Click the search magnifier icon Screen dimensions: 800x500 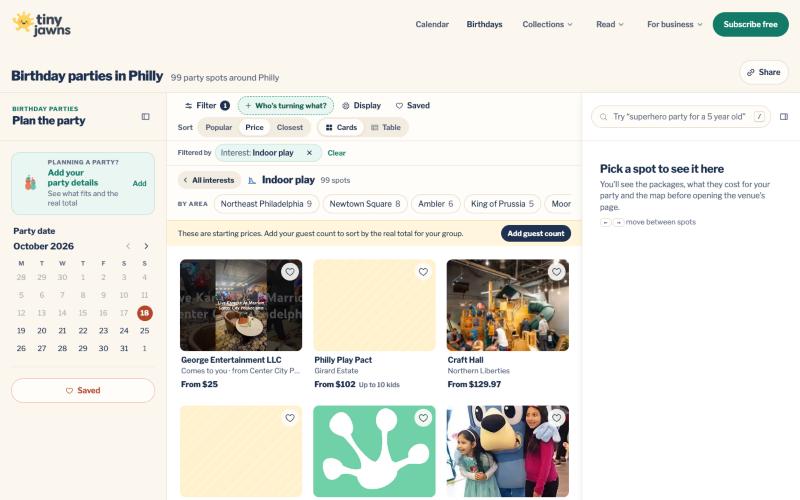(x=604, y=117)
